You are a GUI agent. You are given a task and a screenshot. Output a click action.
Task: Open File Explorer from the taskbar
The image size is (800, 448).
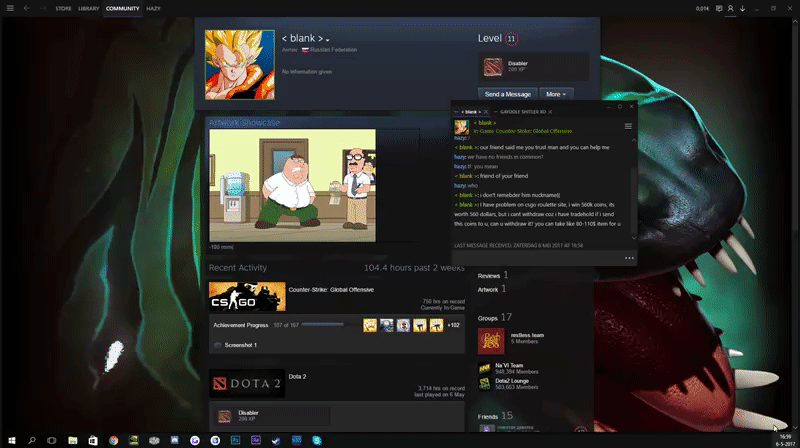click(x=72, y=440)
